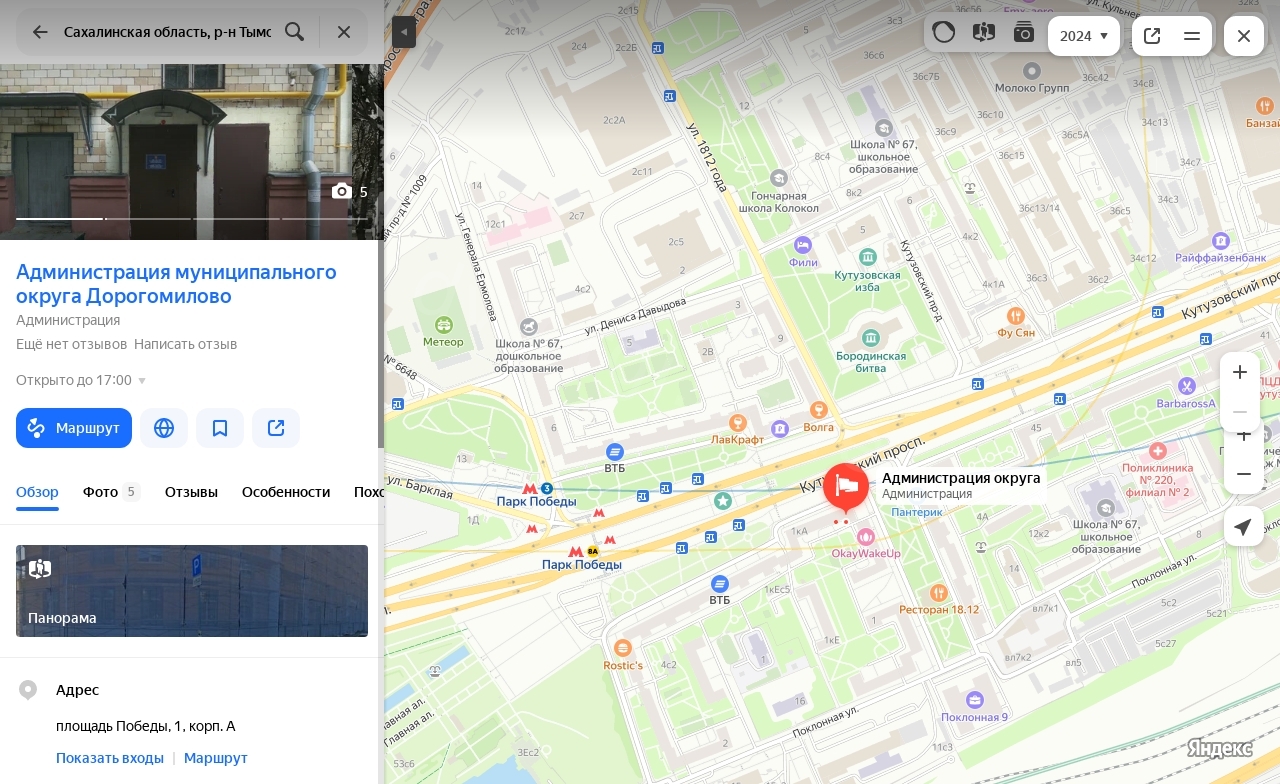Click the back arrow in search bar
Image resolution: width=1280 pixels, height=784 pixels.
40,32
